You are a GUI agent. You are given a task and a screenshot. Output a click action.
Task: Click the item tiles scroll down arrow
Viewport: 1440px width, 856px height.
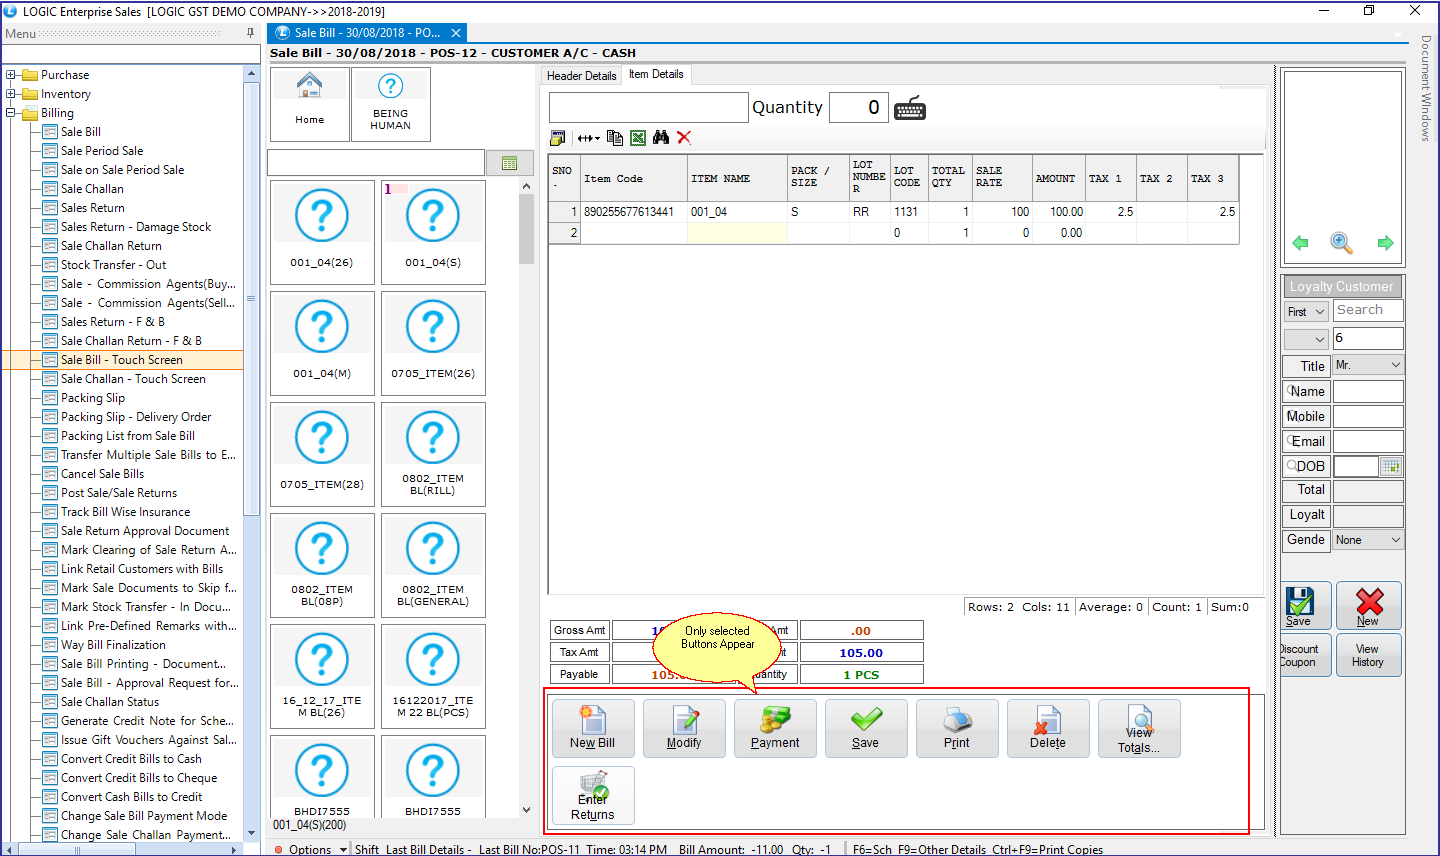click(x=527, y=810)
